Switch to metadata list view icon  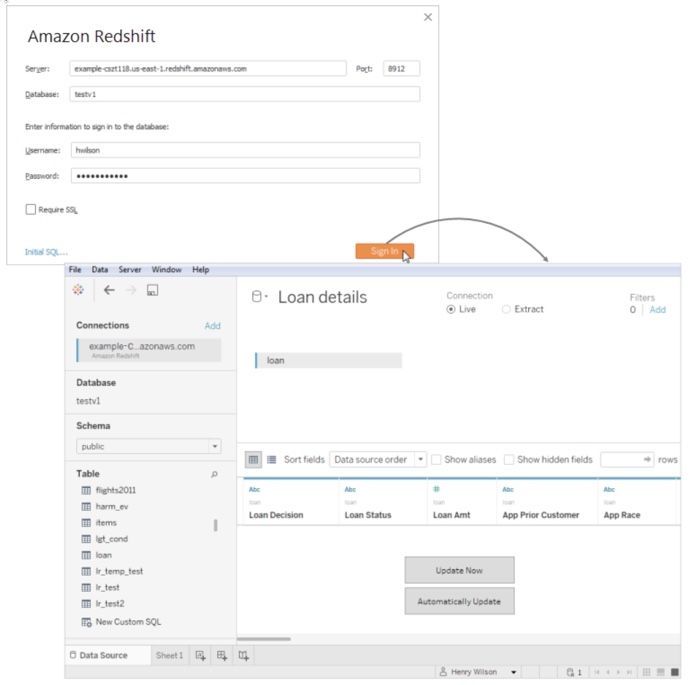tap(271, 460)
